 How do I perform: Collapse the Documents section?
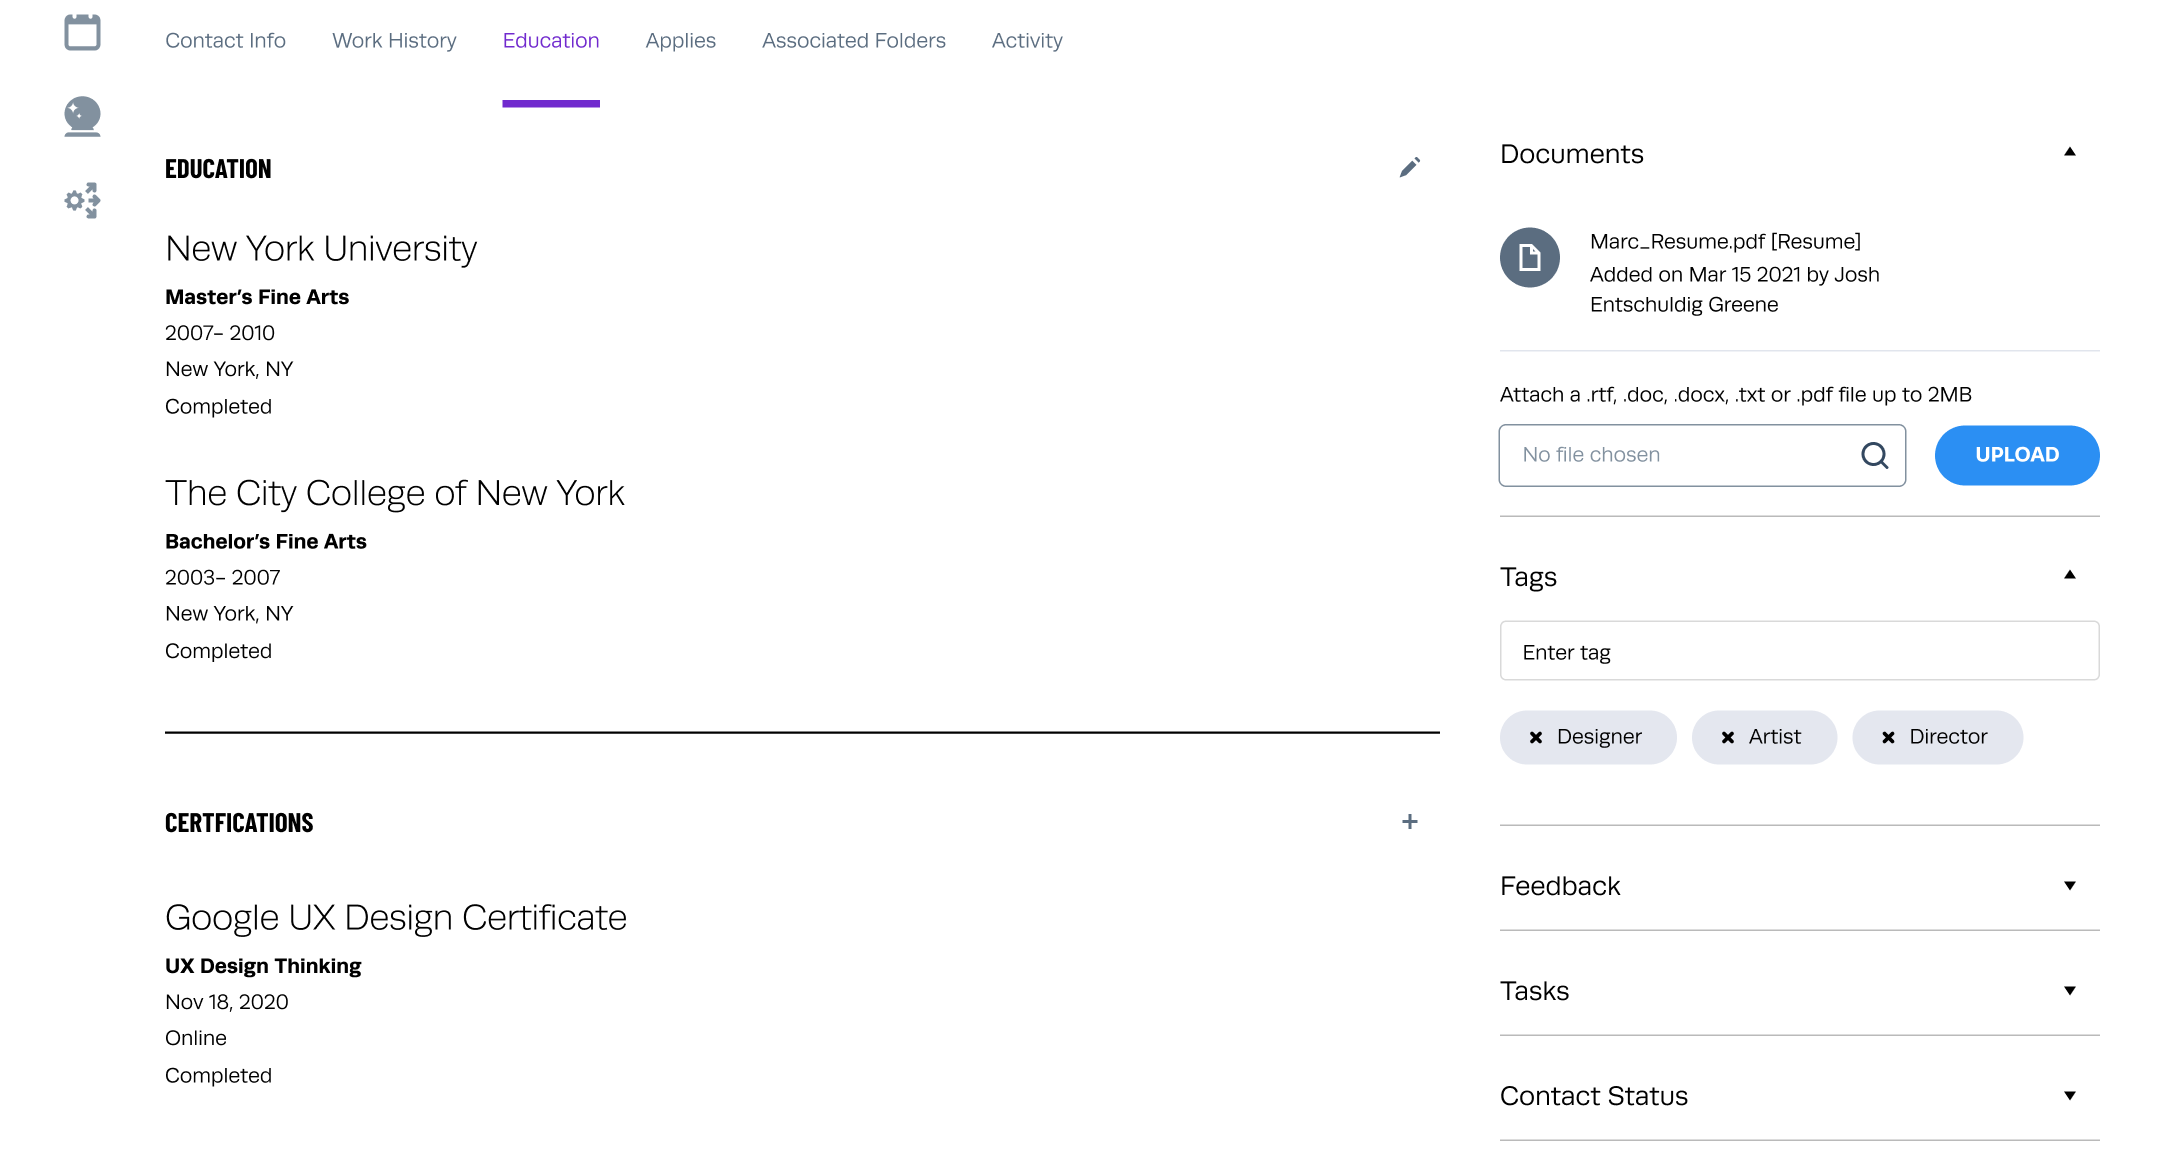pyautogui.click(x=2069, y=152)
